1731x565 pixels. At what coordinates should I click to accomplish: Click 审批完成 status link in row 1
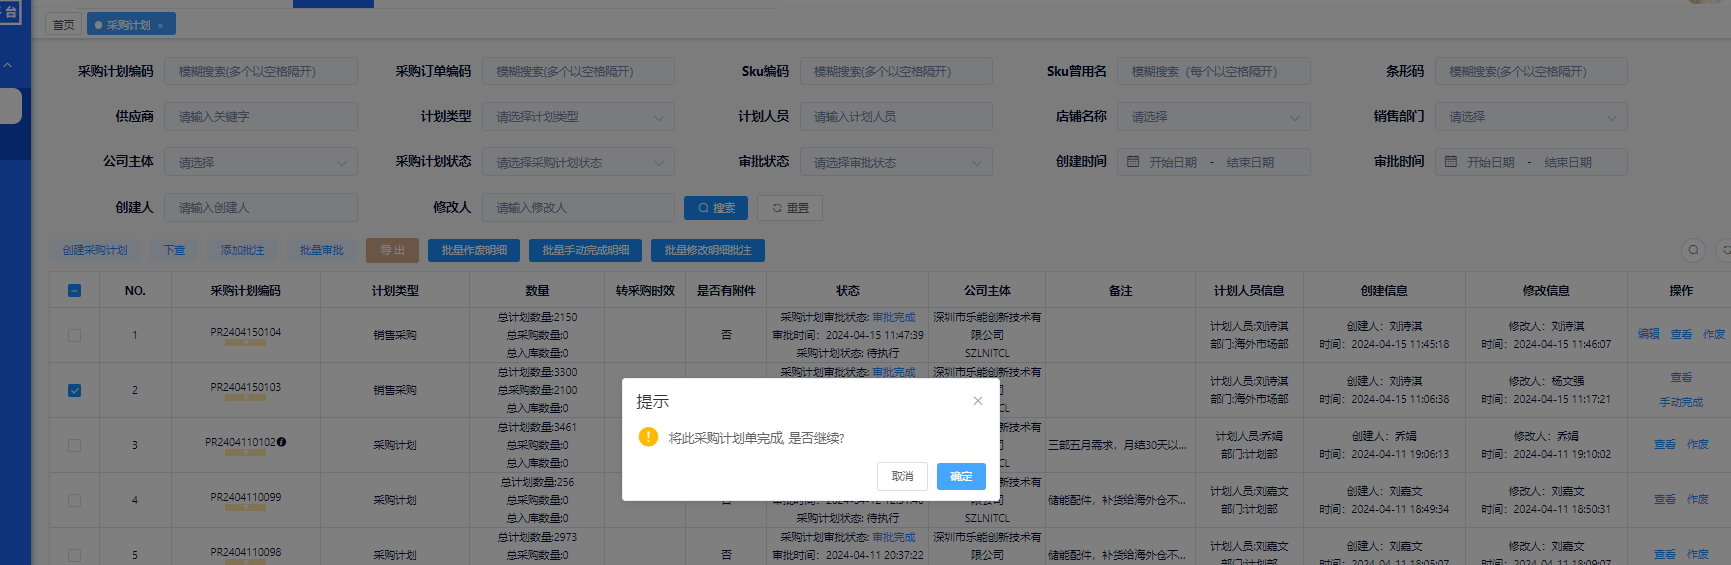pos(893,317)
